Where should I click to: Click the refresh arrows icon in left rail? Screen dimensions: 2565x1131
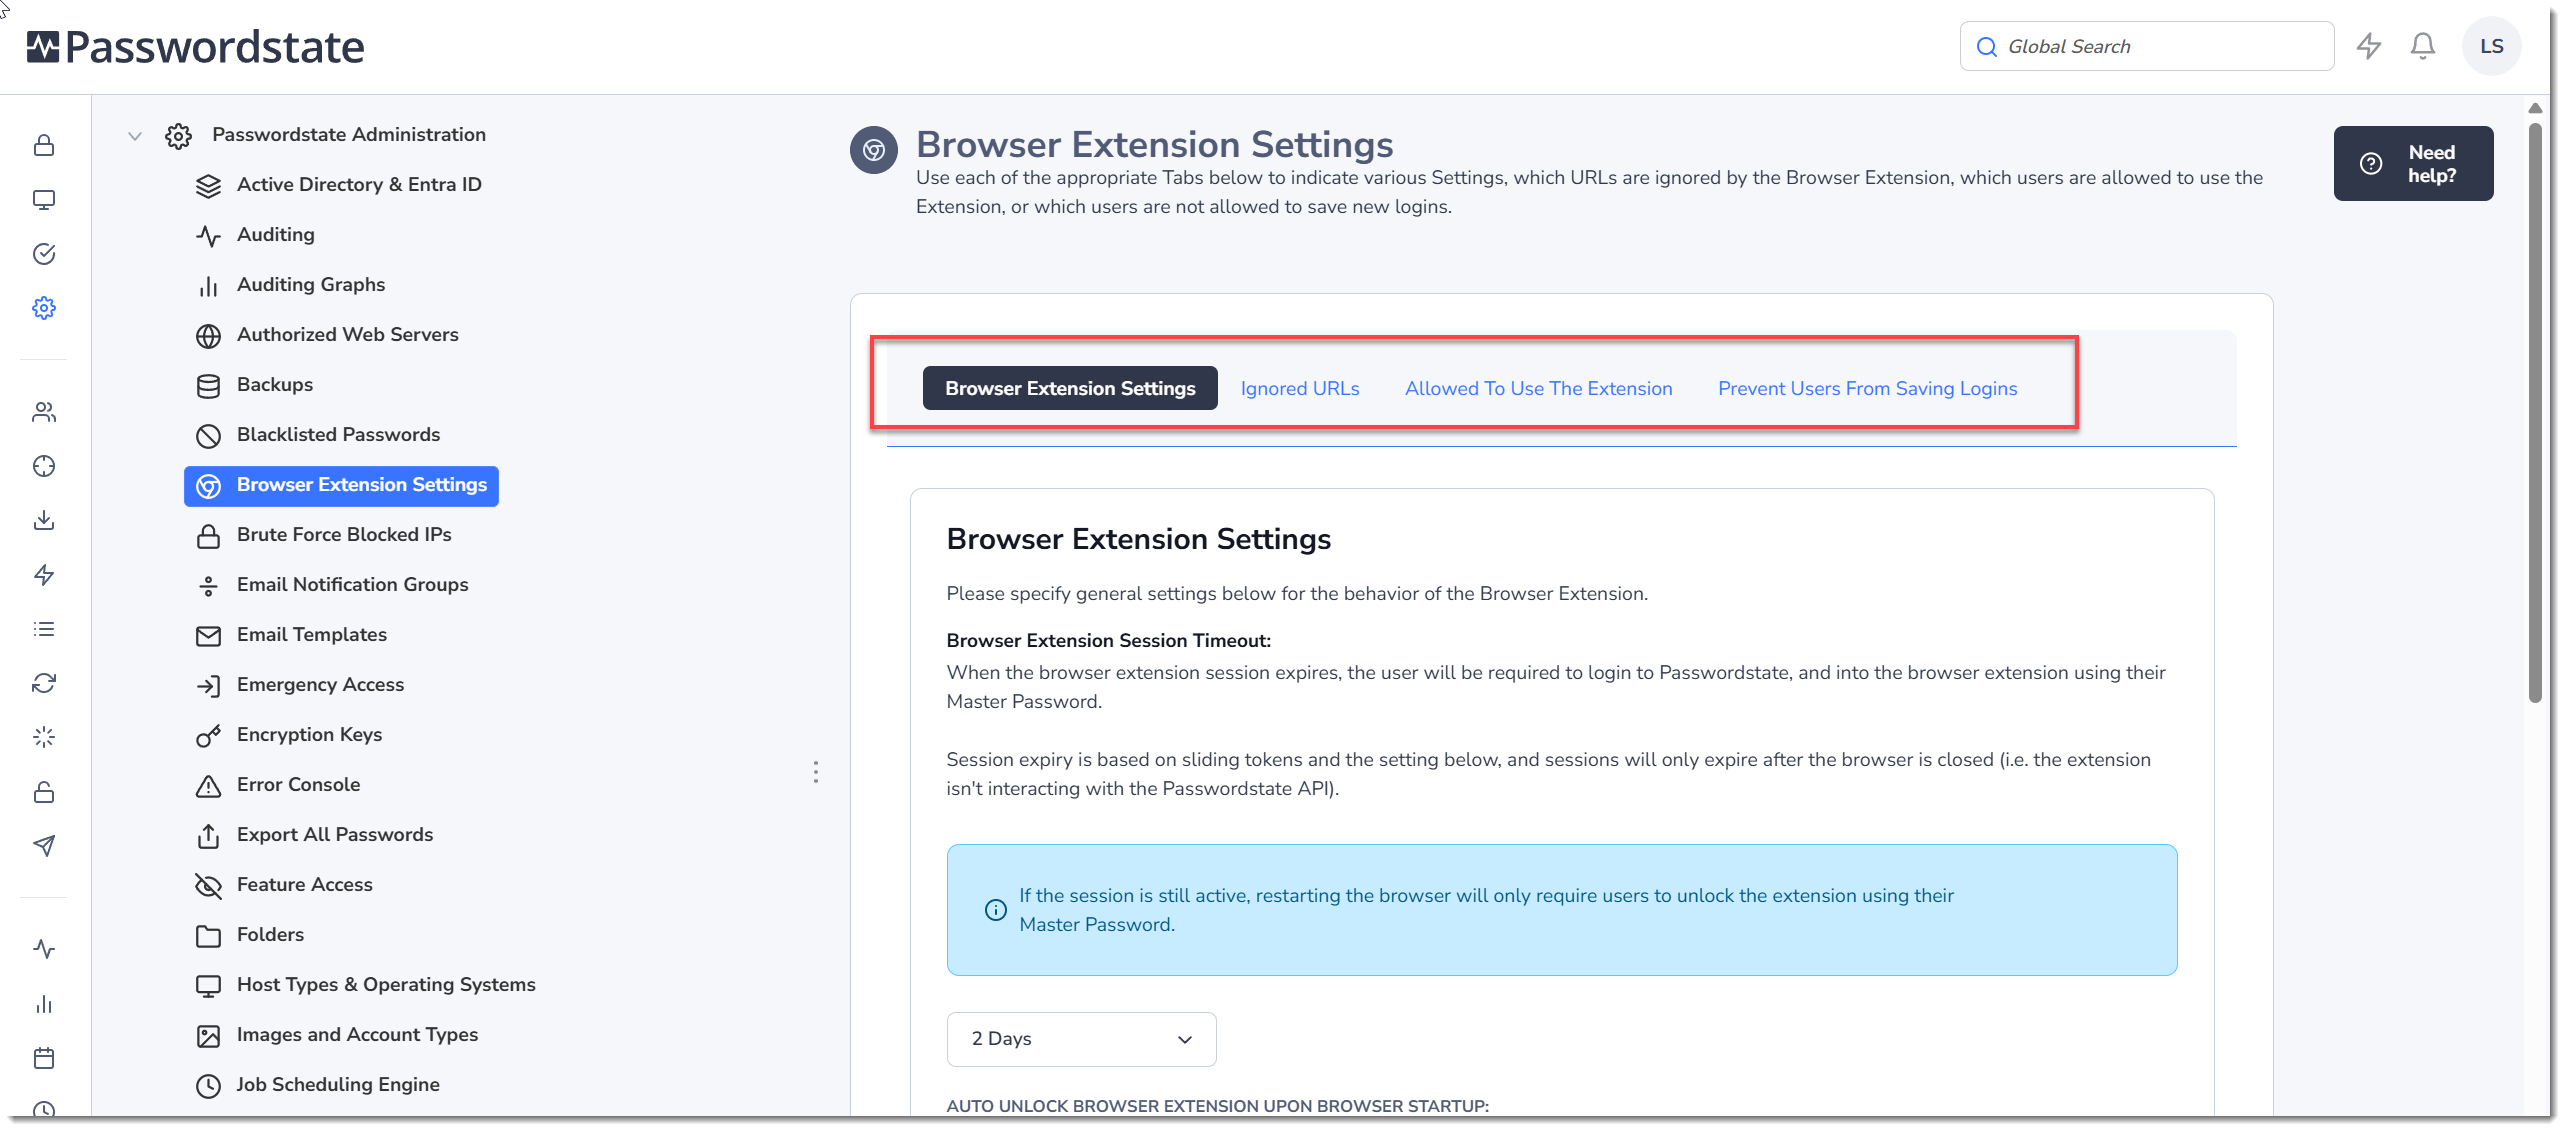point(44,683)
